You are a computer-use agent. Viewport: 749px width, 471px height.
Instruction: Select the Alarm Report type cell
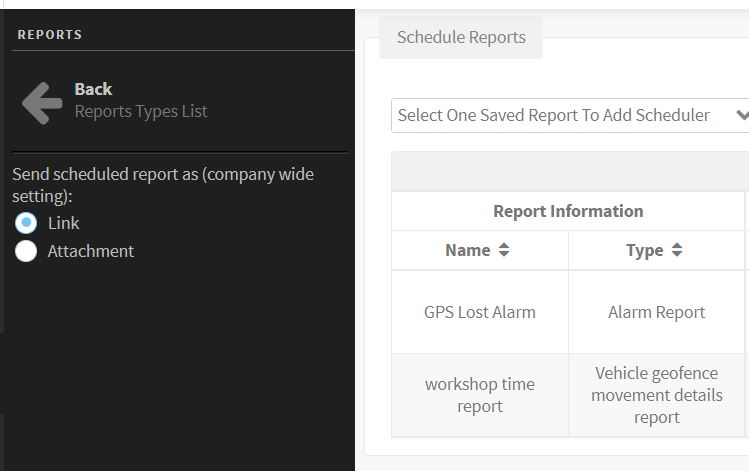(656, 312)
